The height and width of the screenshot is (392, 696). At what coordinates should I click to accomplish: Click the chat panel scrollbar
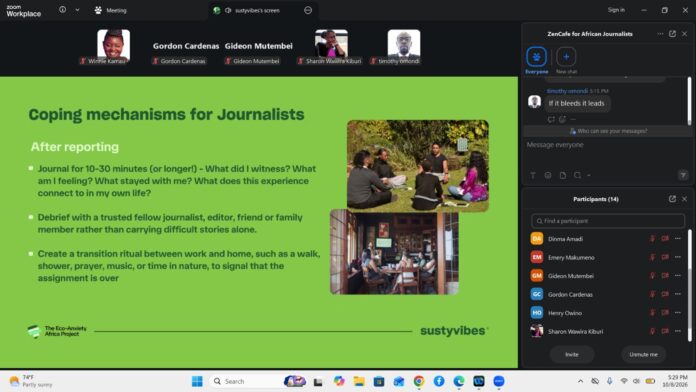coord(689,101)
